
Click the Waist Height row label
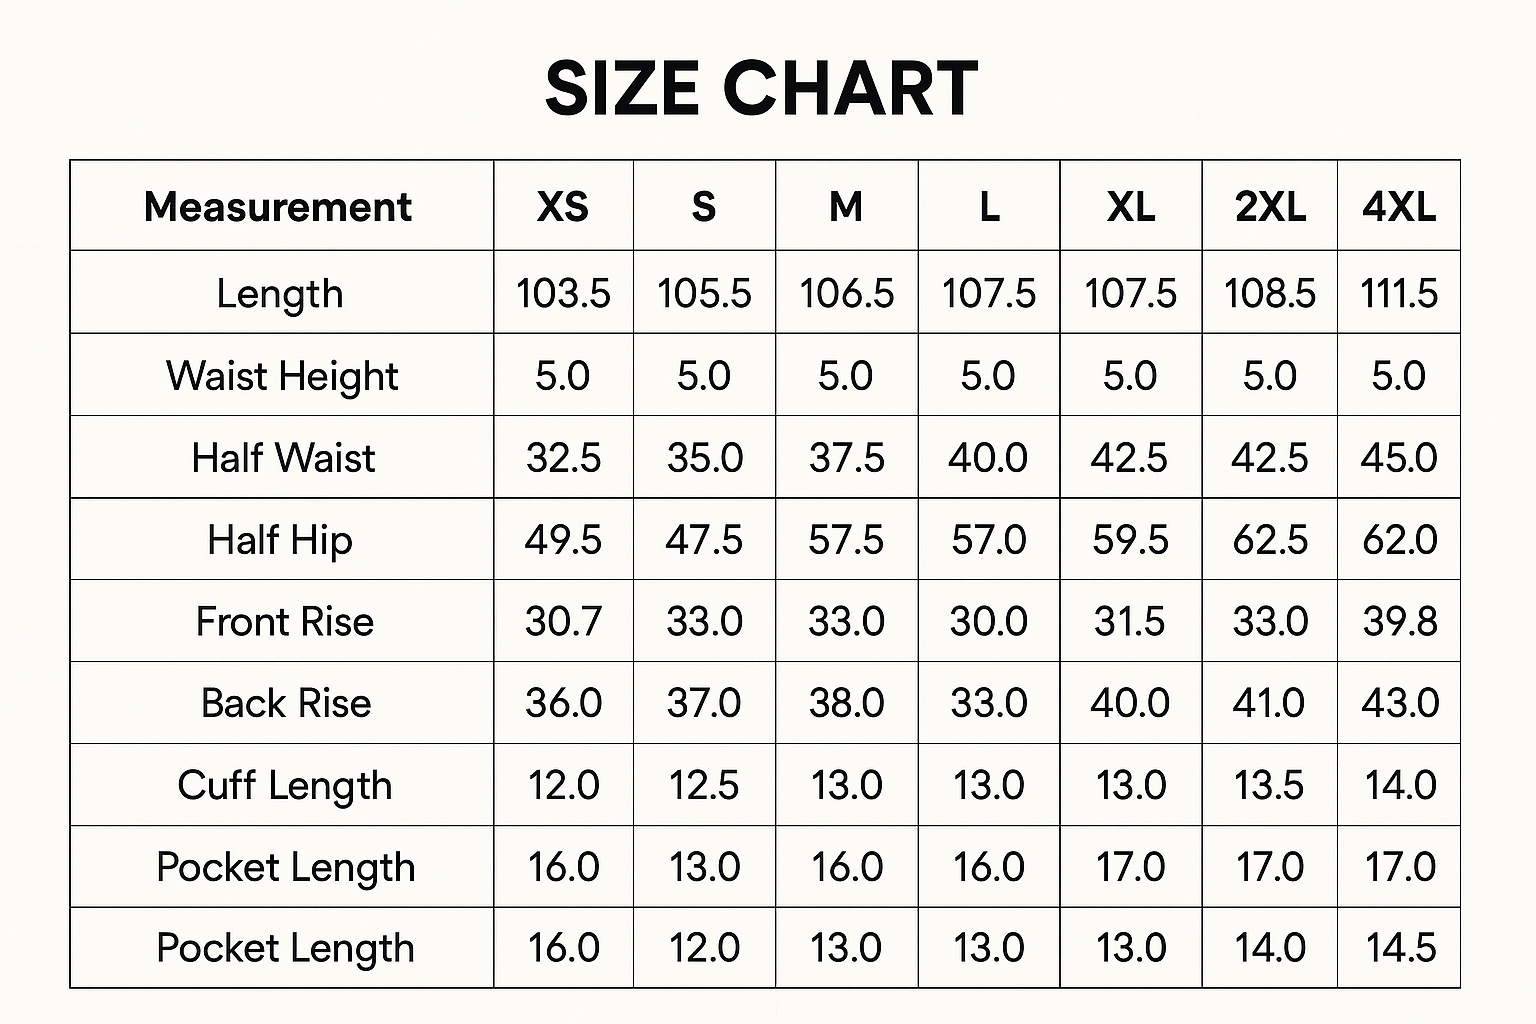(x=282, y=376)
